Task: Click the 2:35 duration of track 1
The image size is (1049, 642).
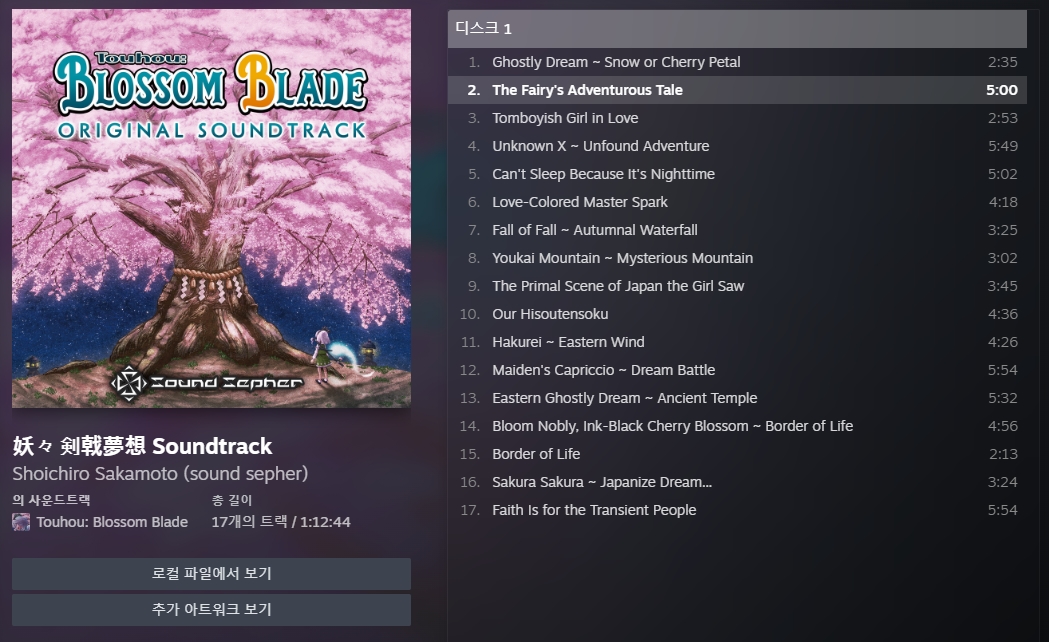Action: (1003, 62)
